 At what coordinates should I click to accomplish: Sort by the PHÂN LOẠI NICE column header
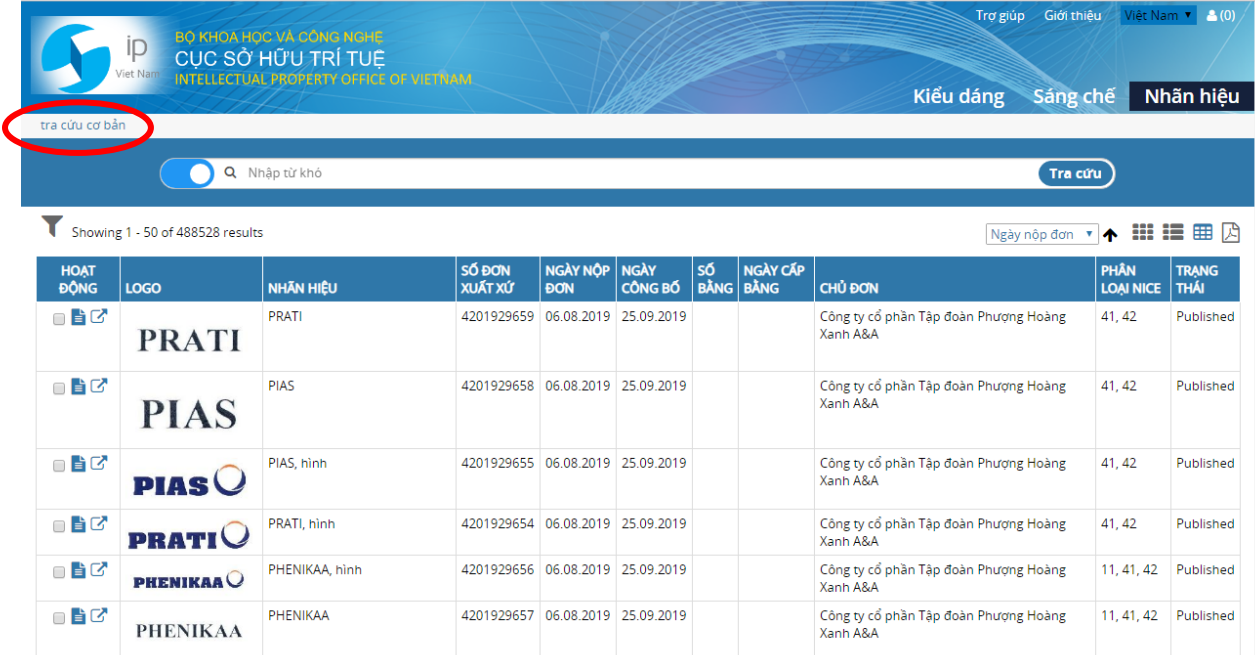(1131, 279)
